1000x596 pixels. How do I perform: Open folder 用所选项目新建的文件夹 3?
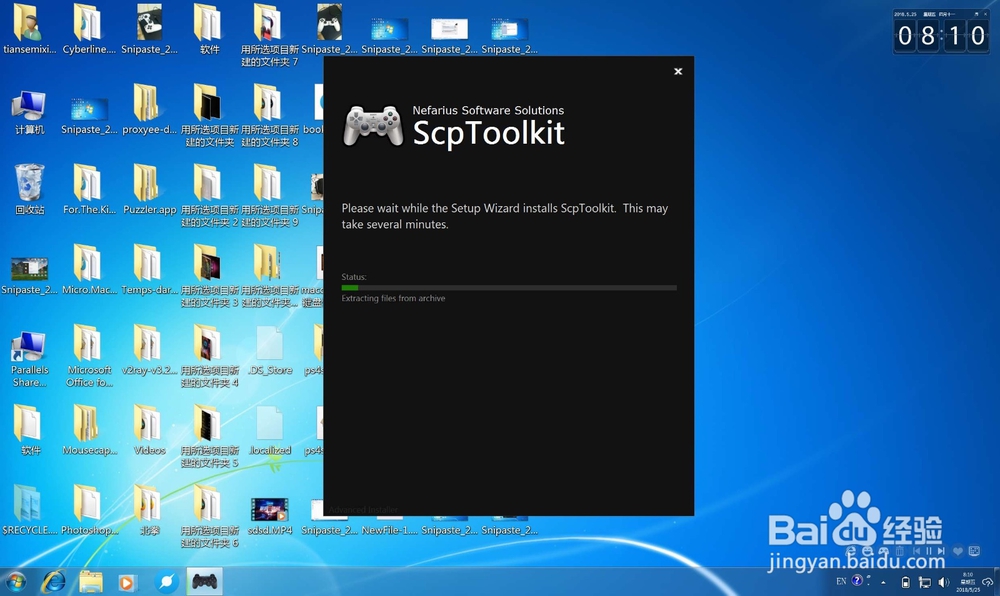[x=209, y=275]
